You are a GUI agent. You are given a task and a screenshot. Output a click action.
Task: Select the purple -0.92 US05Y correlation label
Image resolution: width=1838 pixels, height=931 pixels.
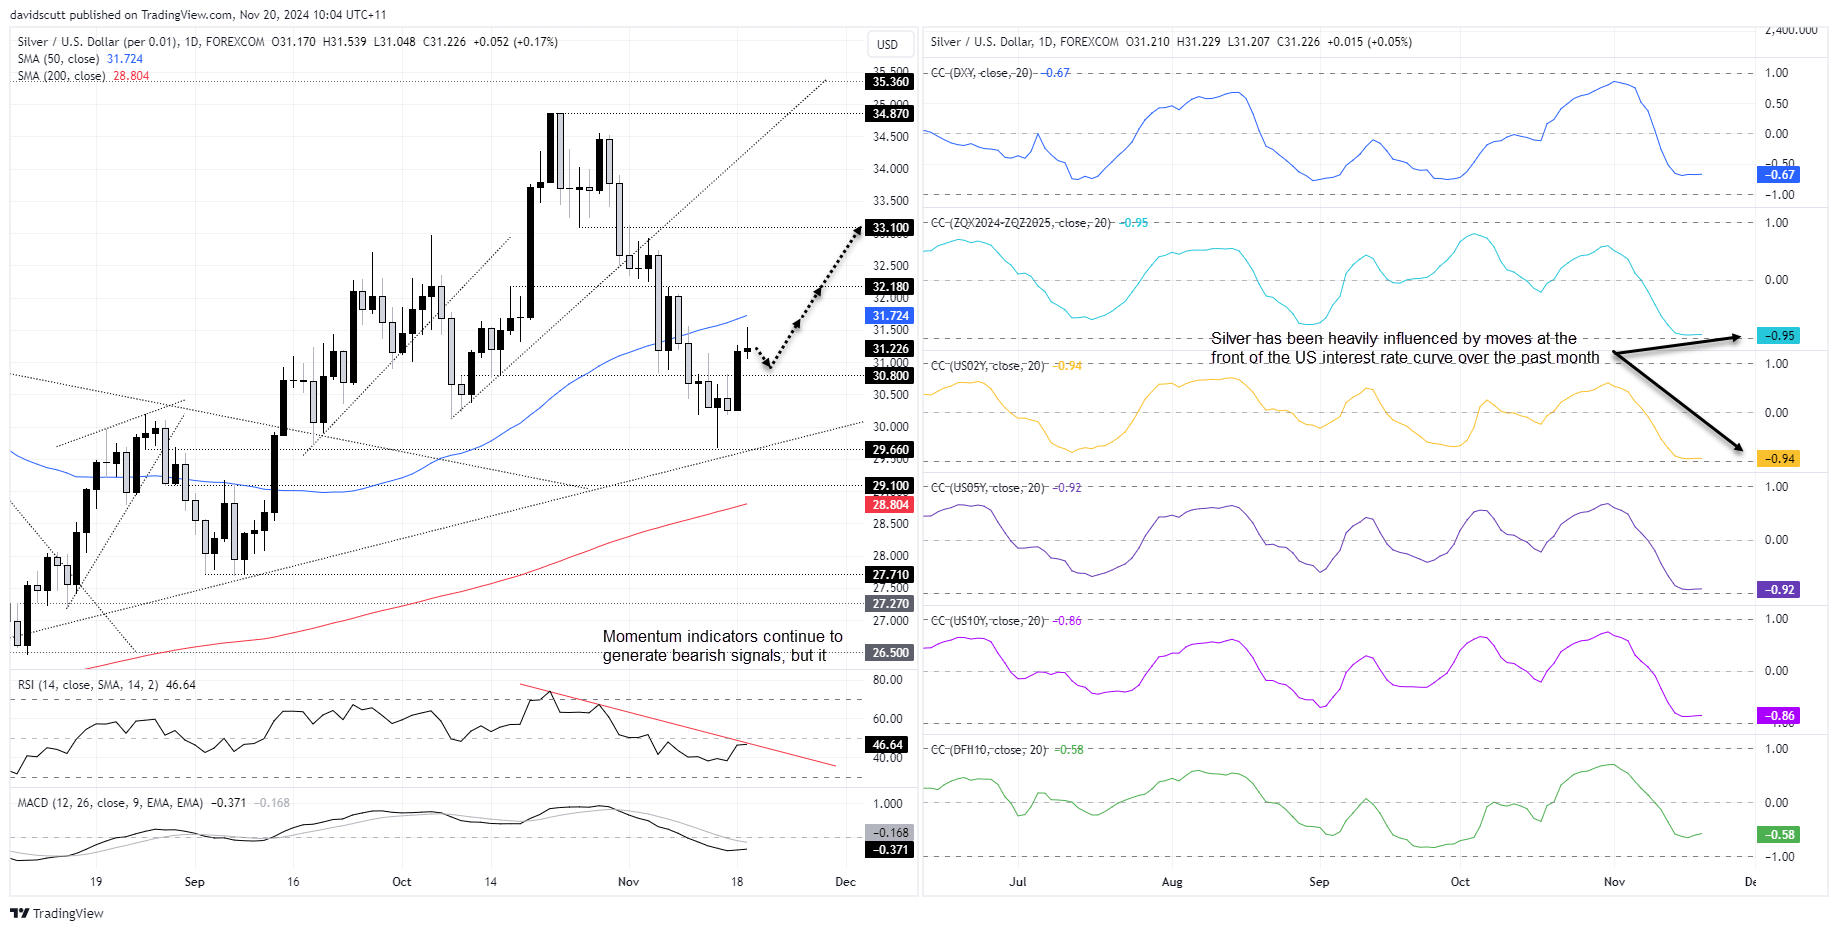[1778, 590]
